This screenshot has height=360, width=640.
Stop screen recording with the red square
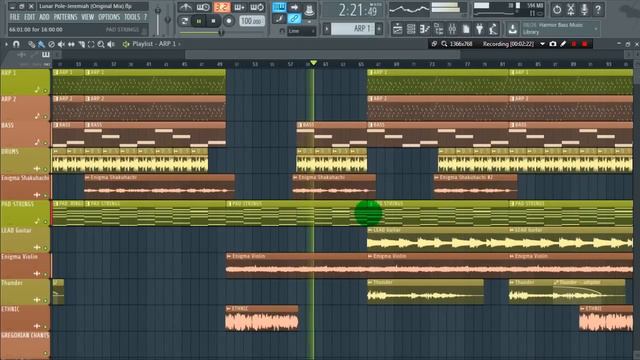[584, 44]
